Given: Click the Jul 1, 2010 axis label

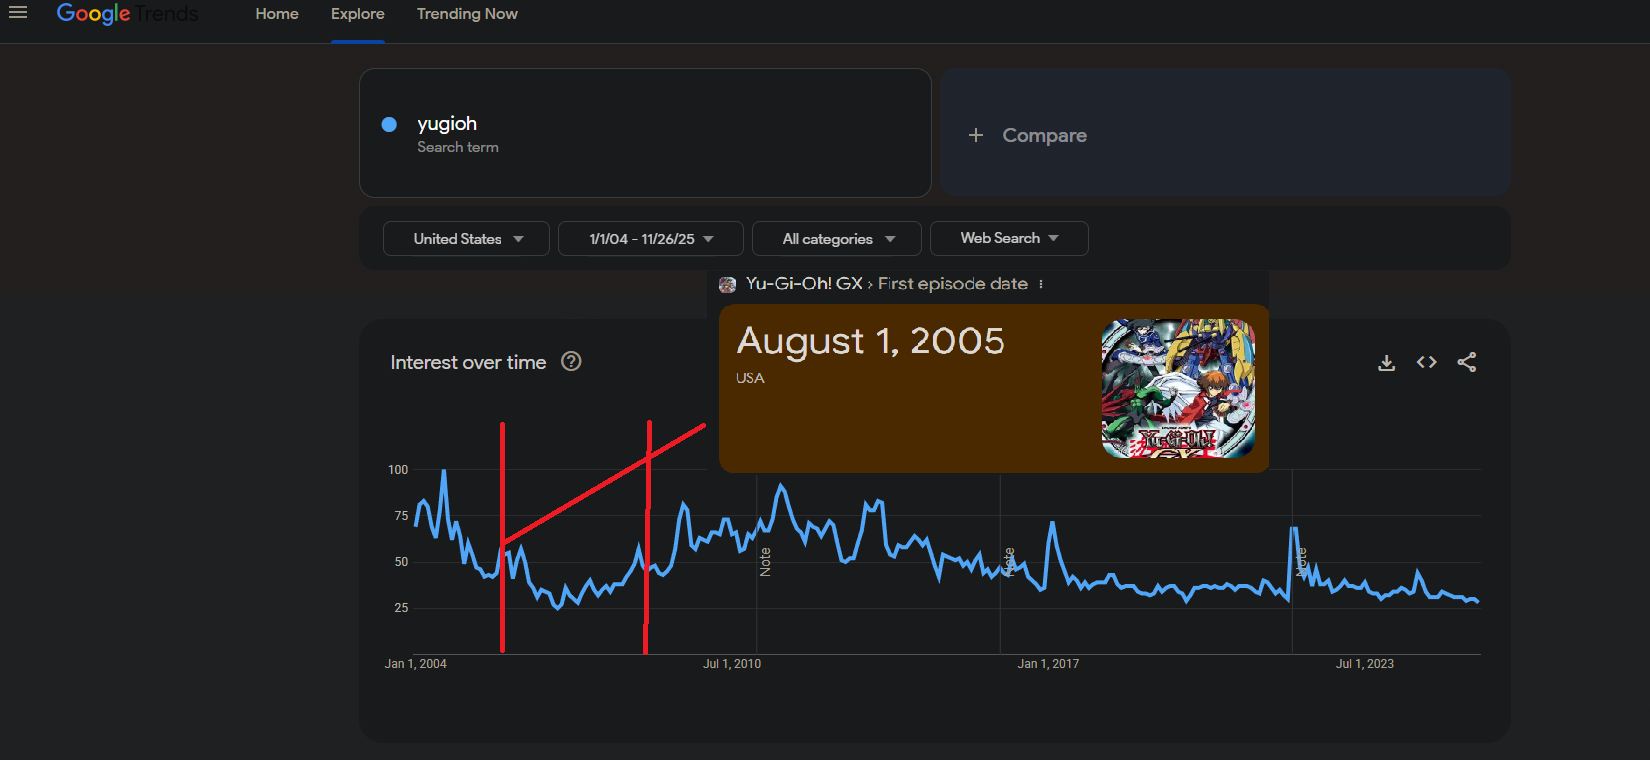Looking at the screenshot, I should (x=732, y=664).
